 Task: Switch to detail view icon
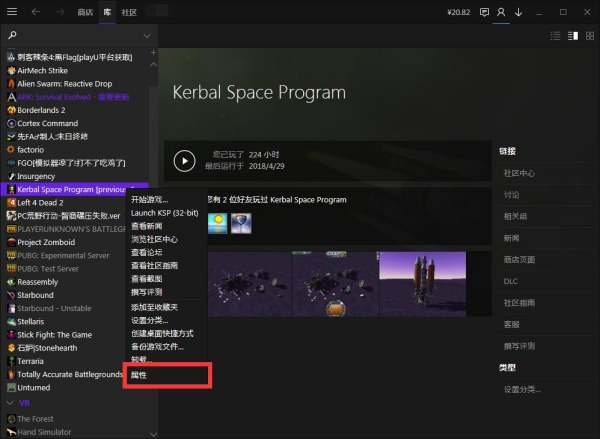point(573,36)
